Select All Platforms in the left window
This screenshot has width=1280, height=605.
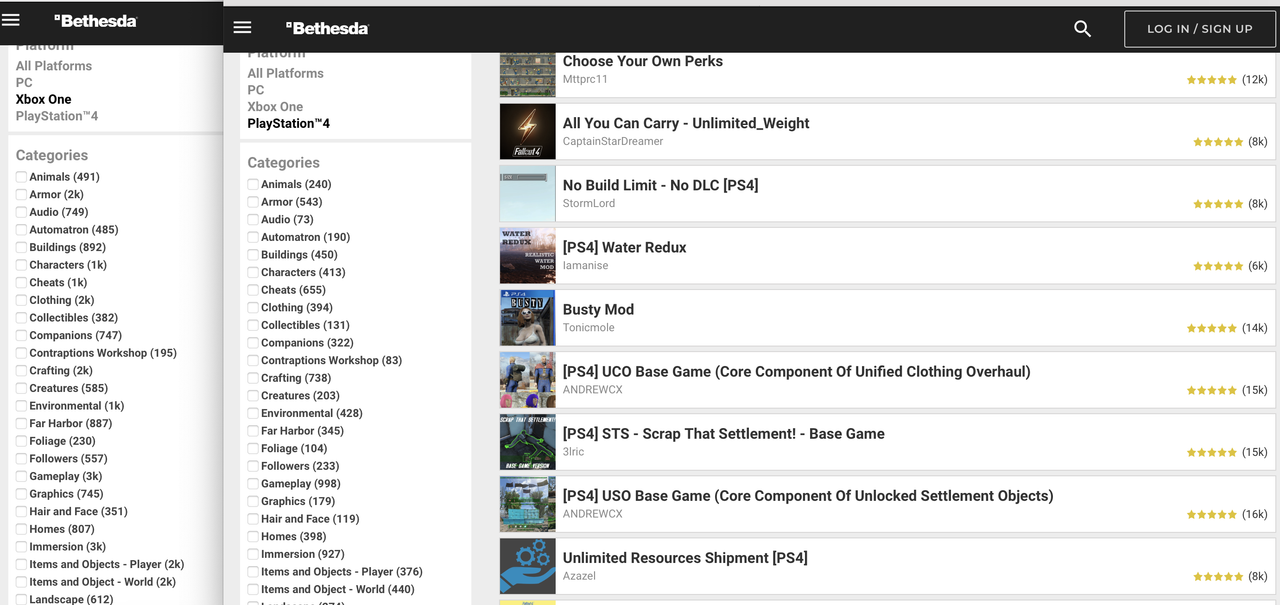54,66
